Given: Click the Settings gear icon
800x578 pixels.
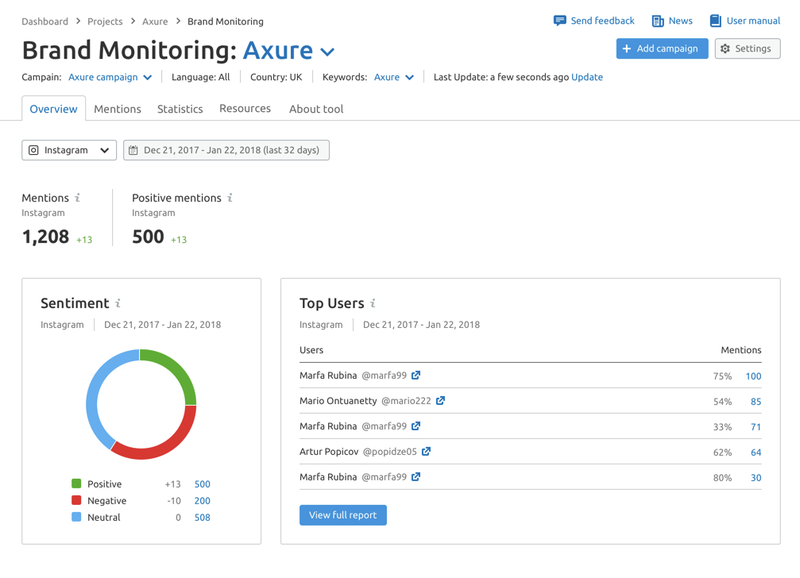Looking at the screenshot, I should tap(725, 48).
